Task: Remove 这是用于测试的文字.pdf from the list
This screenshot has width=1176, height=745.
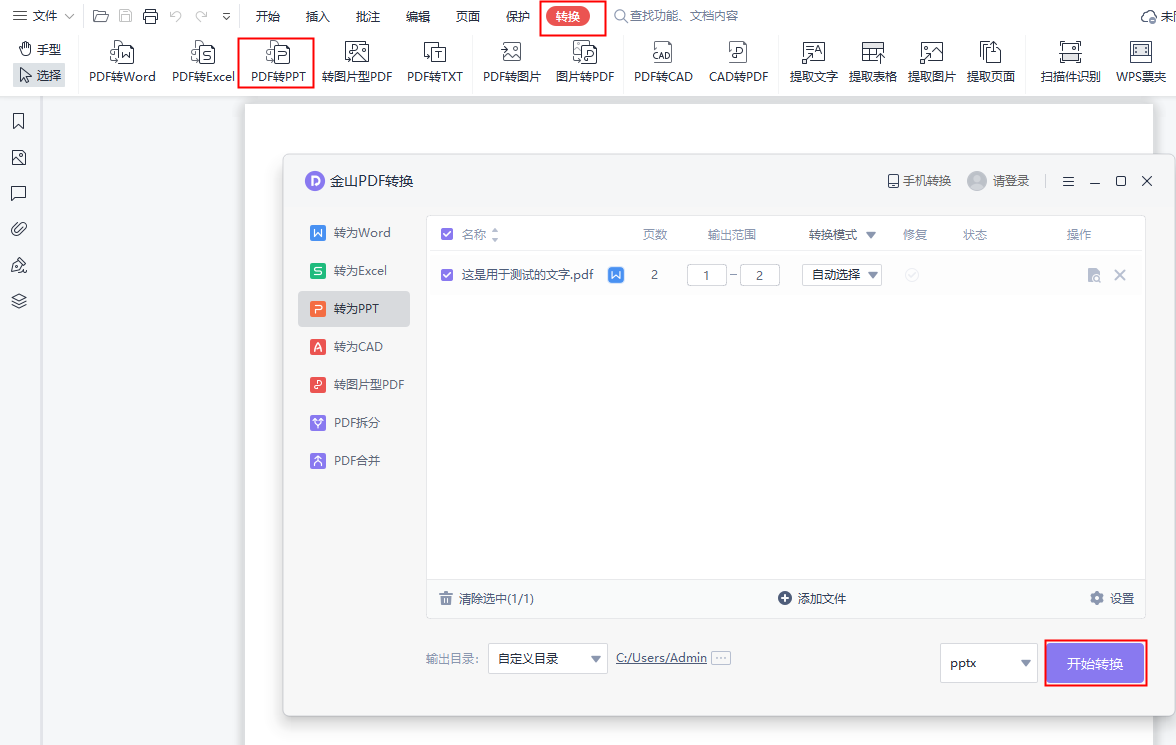Action: point(1120,275)
